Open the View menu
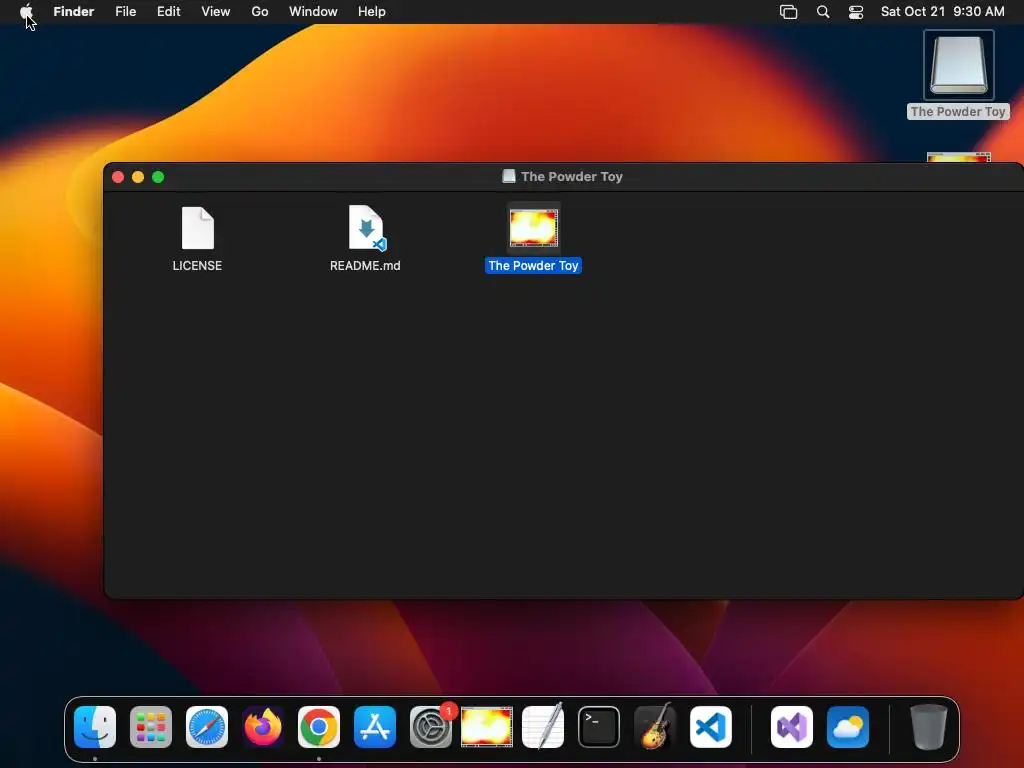 (216, 12)
